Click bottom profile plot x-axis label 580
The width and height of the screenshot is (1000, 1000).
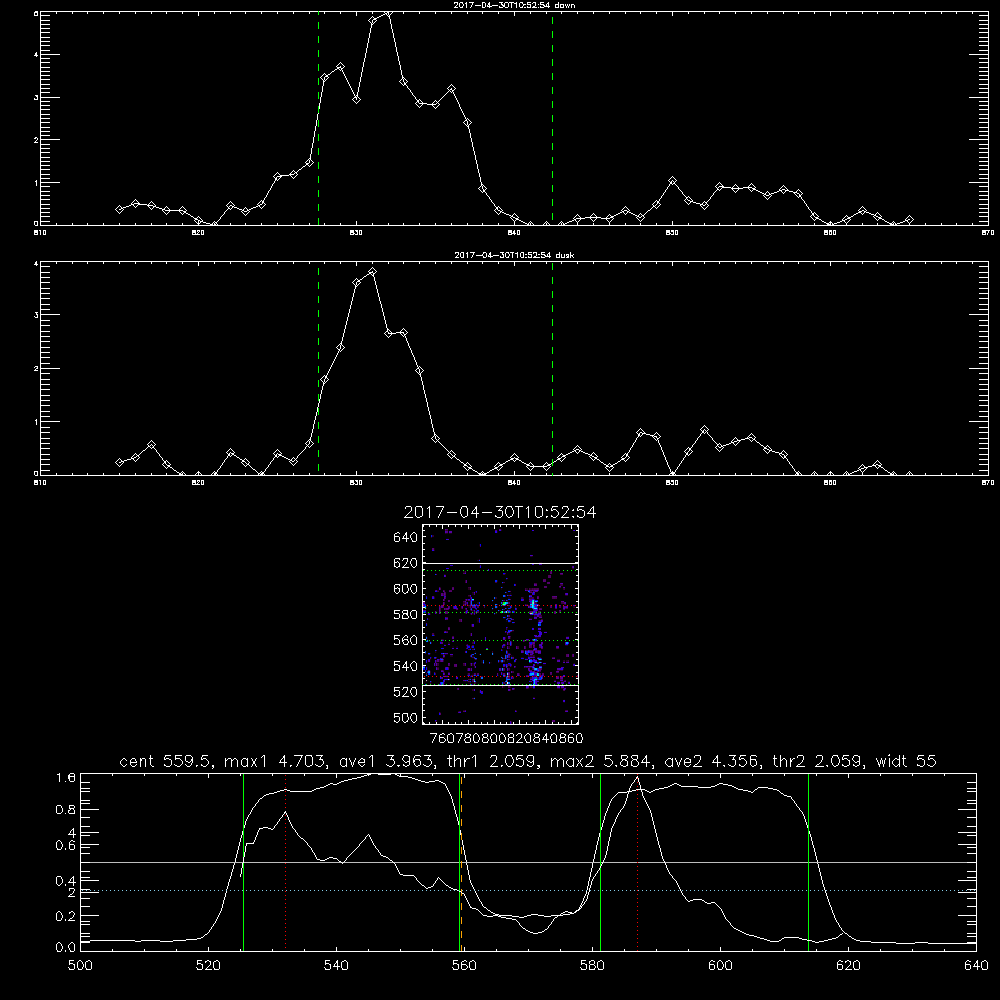(592, 966)
